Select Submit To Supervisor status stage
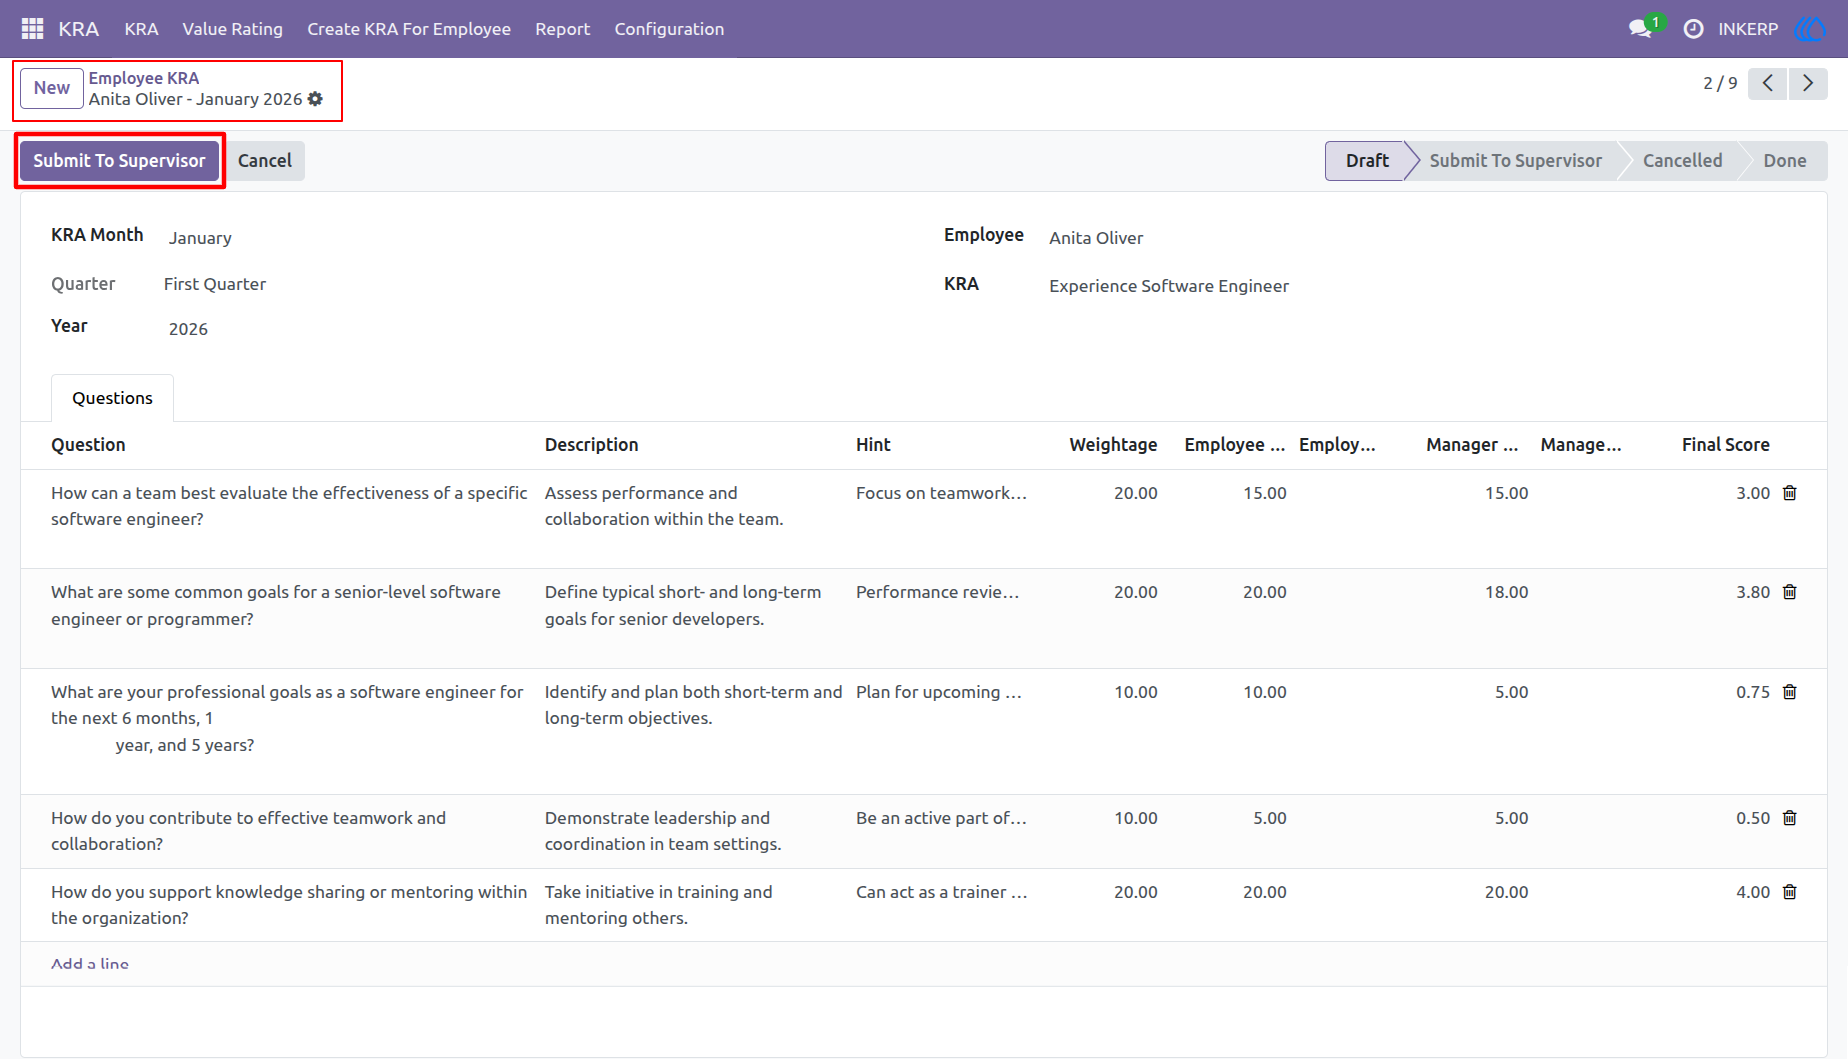 click(1515, 161)
